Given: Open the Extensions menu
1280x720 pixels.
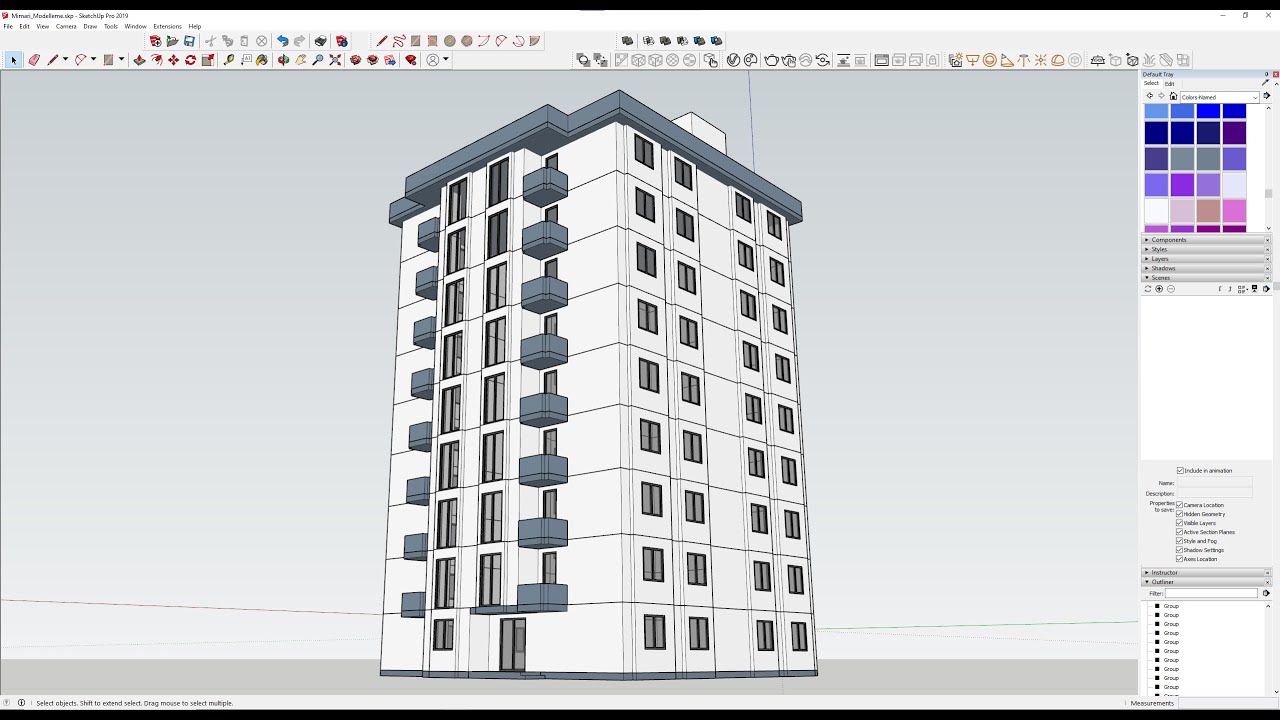Looking at the screenshot, I should 167,26.
